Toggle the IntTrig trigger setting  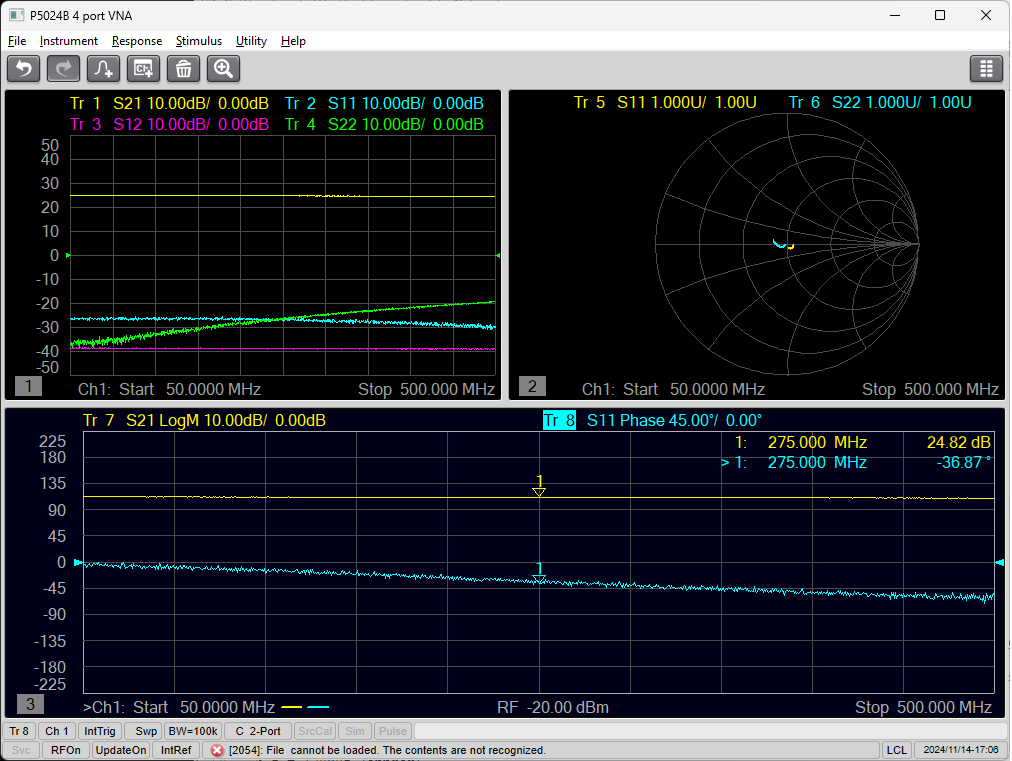(100, 731)
